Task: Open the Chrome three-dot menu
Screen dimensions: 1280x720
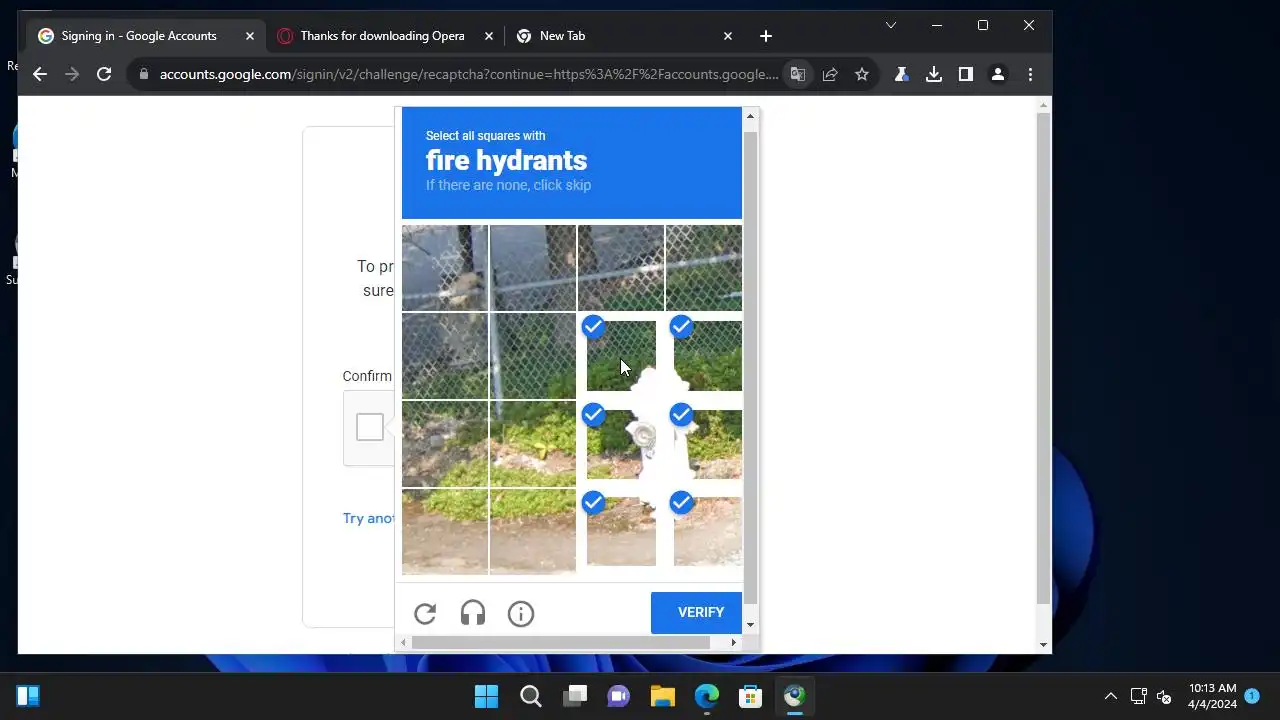Action: (1030, 74)
